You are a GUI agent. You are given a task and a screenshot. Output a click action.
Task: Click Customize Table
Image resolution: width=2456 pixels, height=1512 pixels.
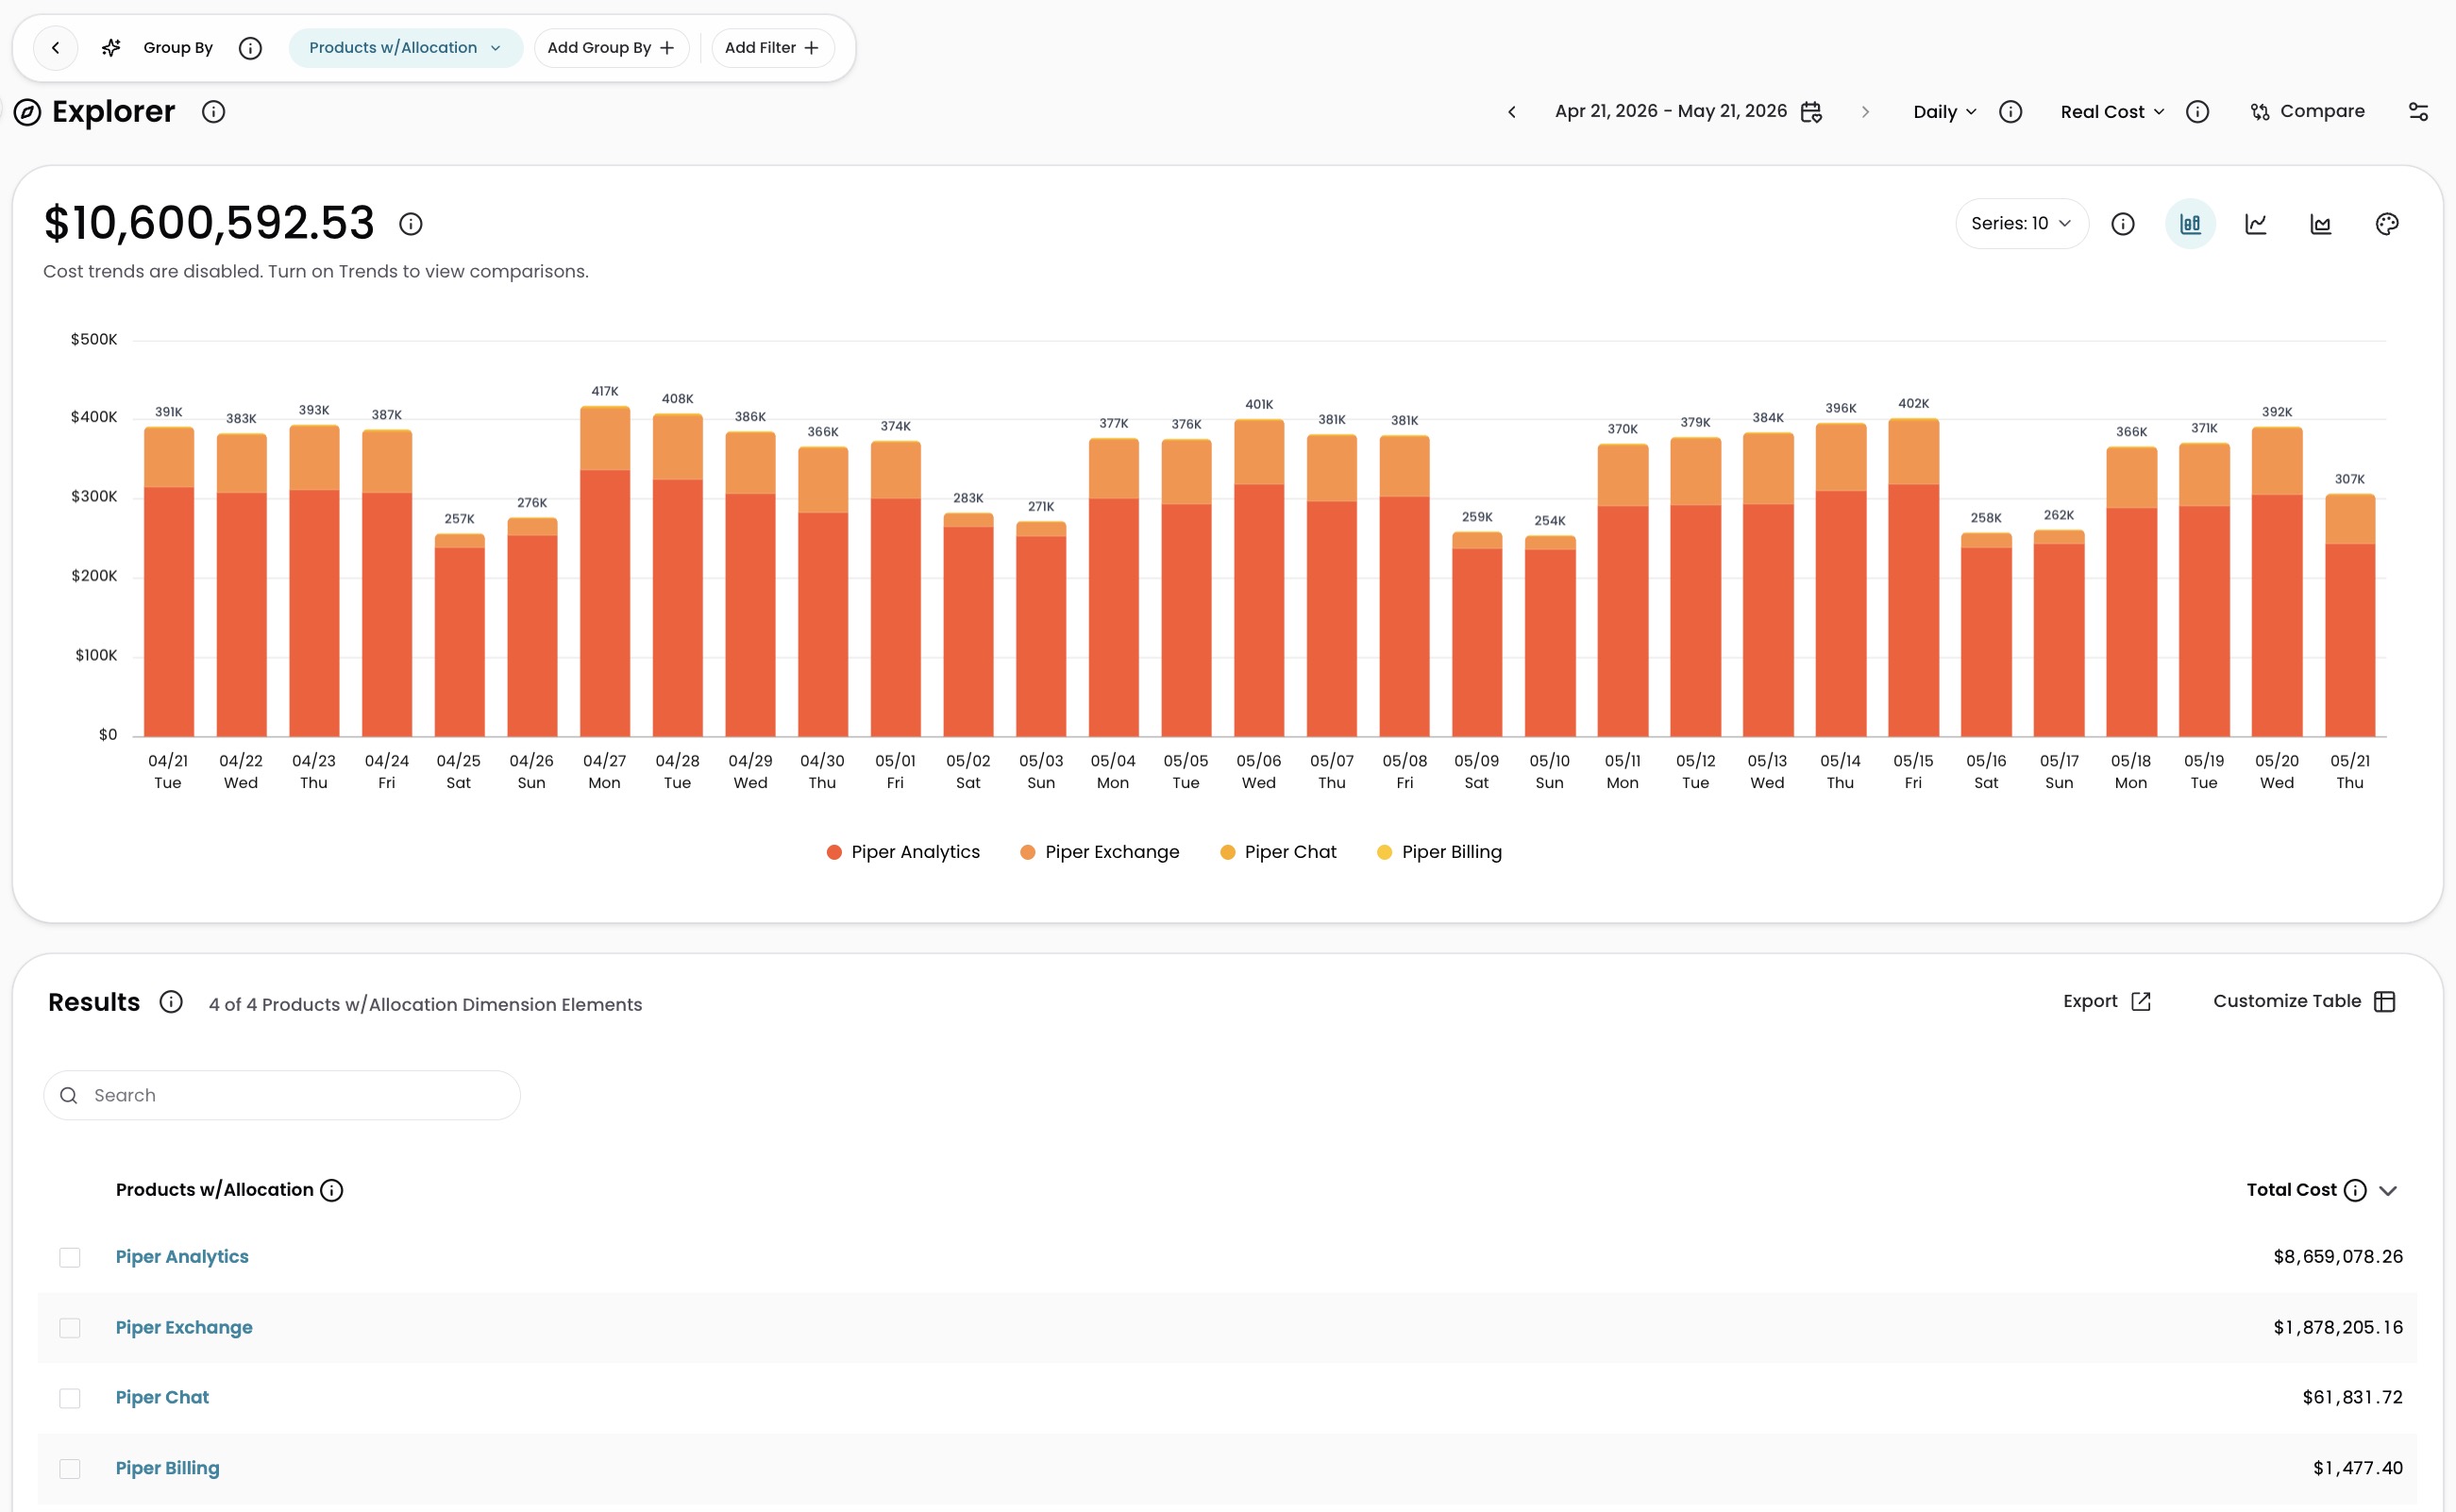[x=2304, y=1002]
